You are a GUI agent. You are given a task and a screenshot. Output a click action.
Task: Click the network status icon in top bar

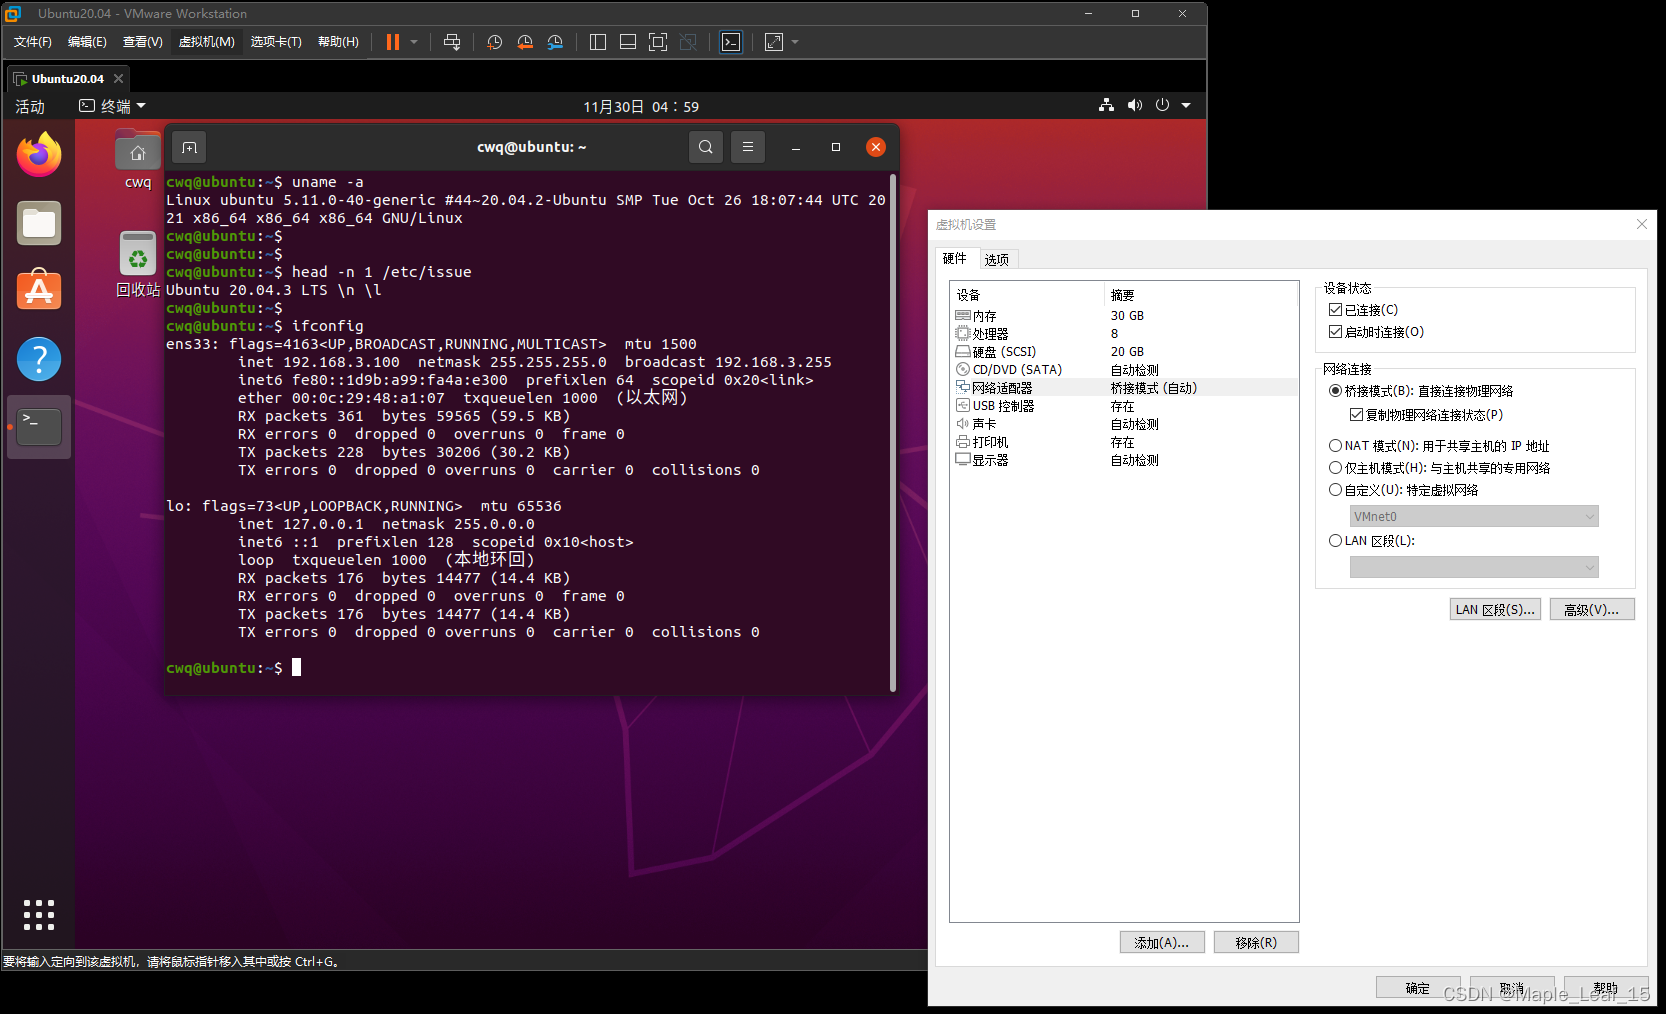coord(1106,105)
